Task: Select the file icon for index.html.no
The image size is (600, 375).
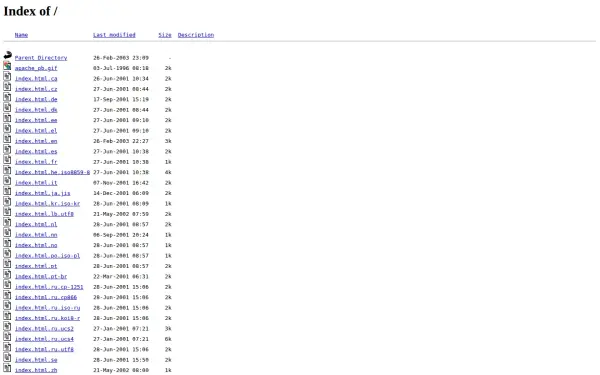Action: 7,243
